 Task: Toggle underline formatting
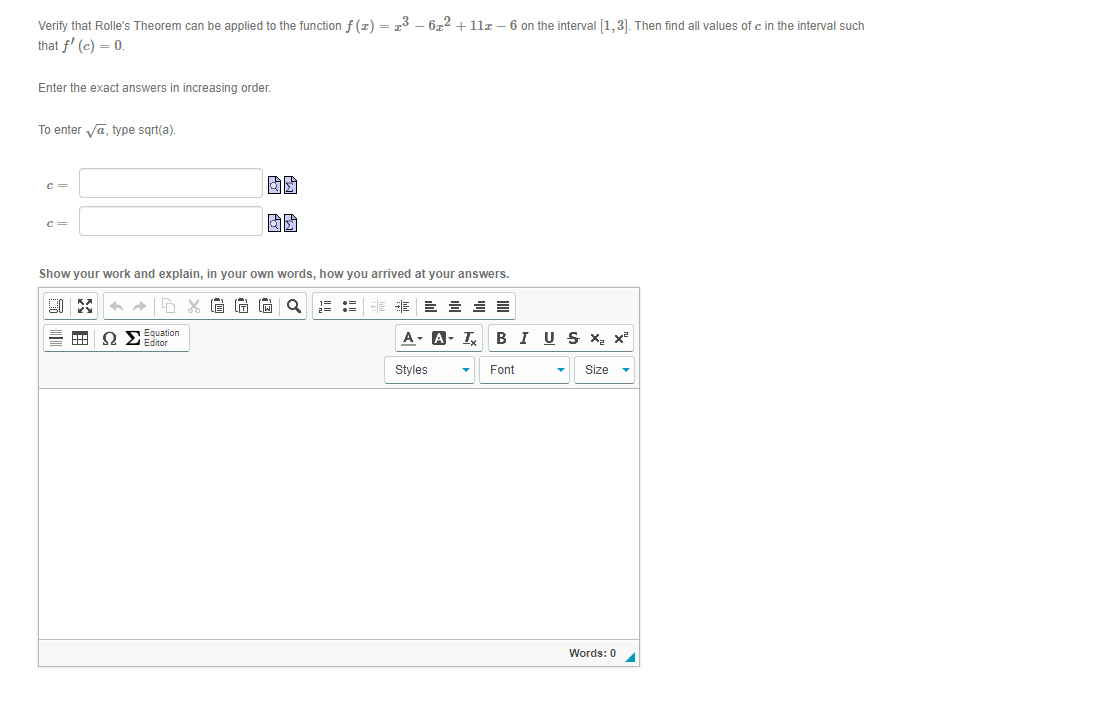(548, 338)
